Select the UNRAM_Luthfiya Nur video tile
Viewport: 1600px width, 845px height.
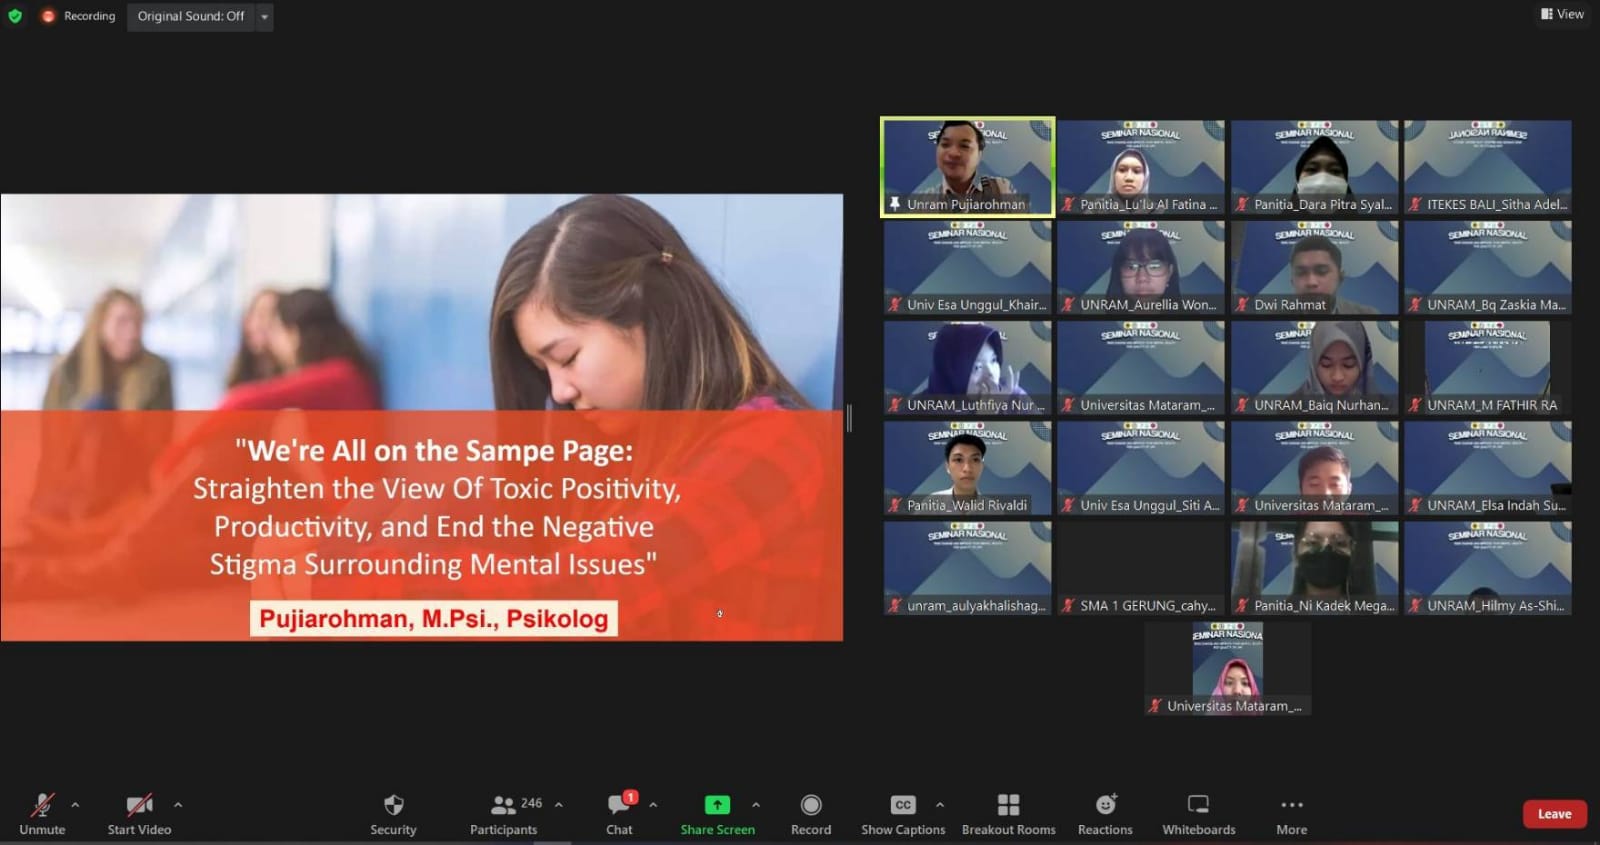pyautogui.click(x=967, y=368)
